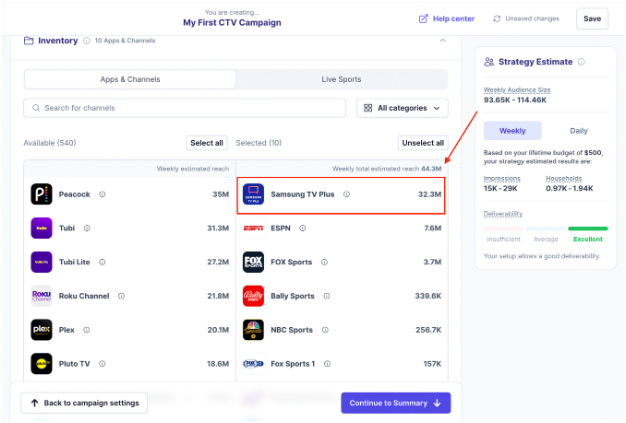Click the Bally Sports 339.6K value
Screen dimensions: 626x423
point(428,296)
